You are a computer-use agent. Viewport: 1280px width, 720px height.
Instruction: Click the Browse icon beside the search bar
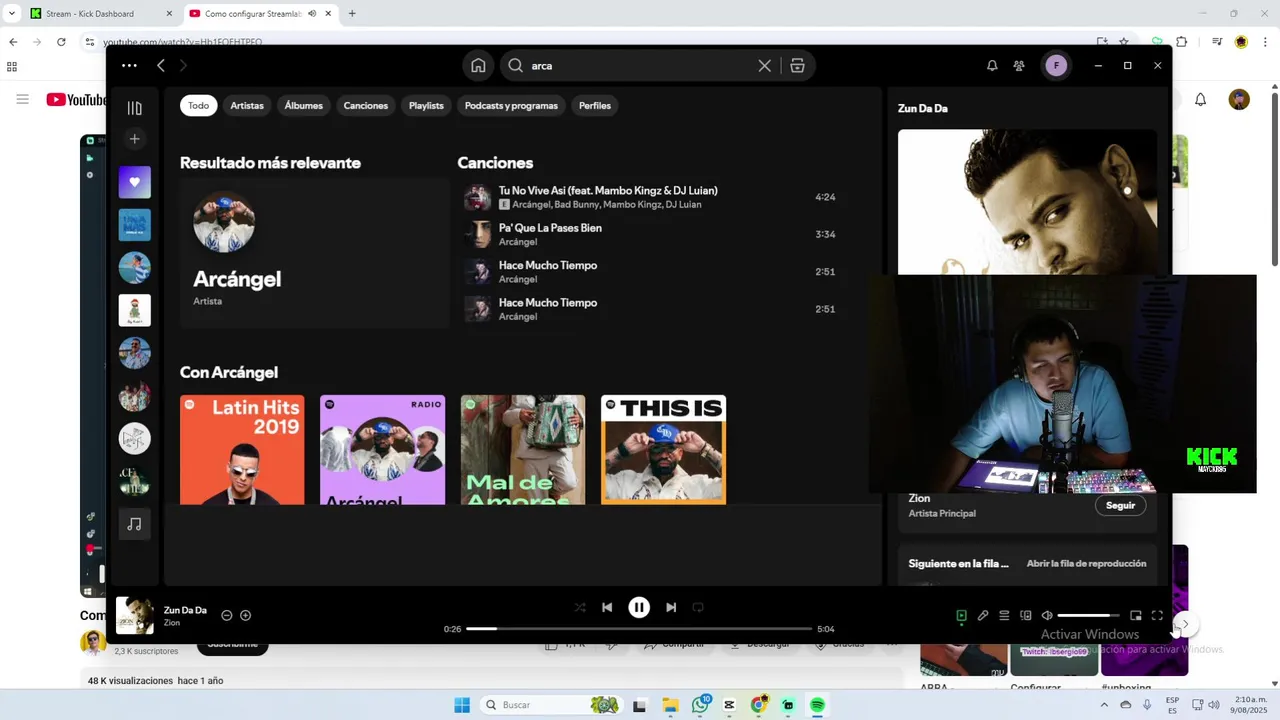[x=797, y=66]
